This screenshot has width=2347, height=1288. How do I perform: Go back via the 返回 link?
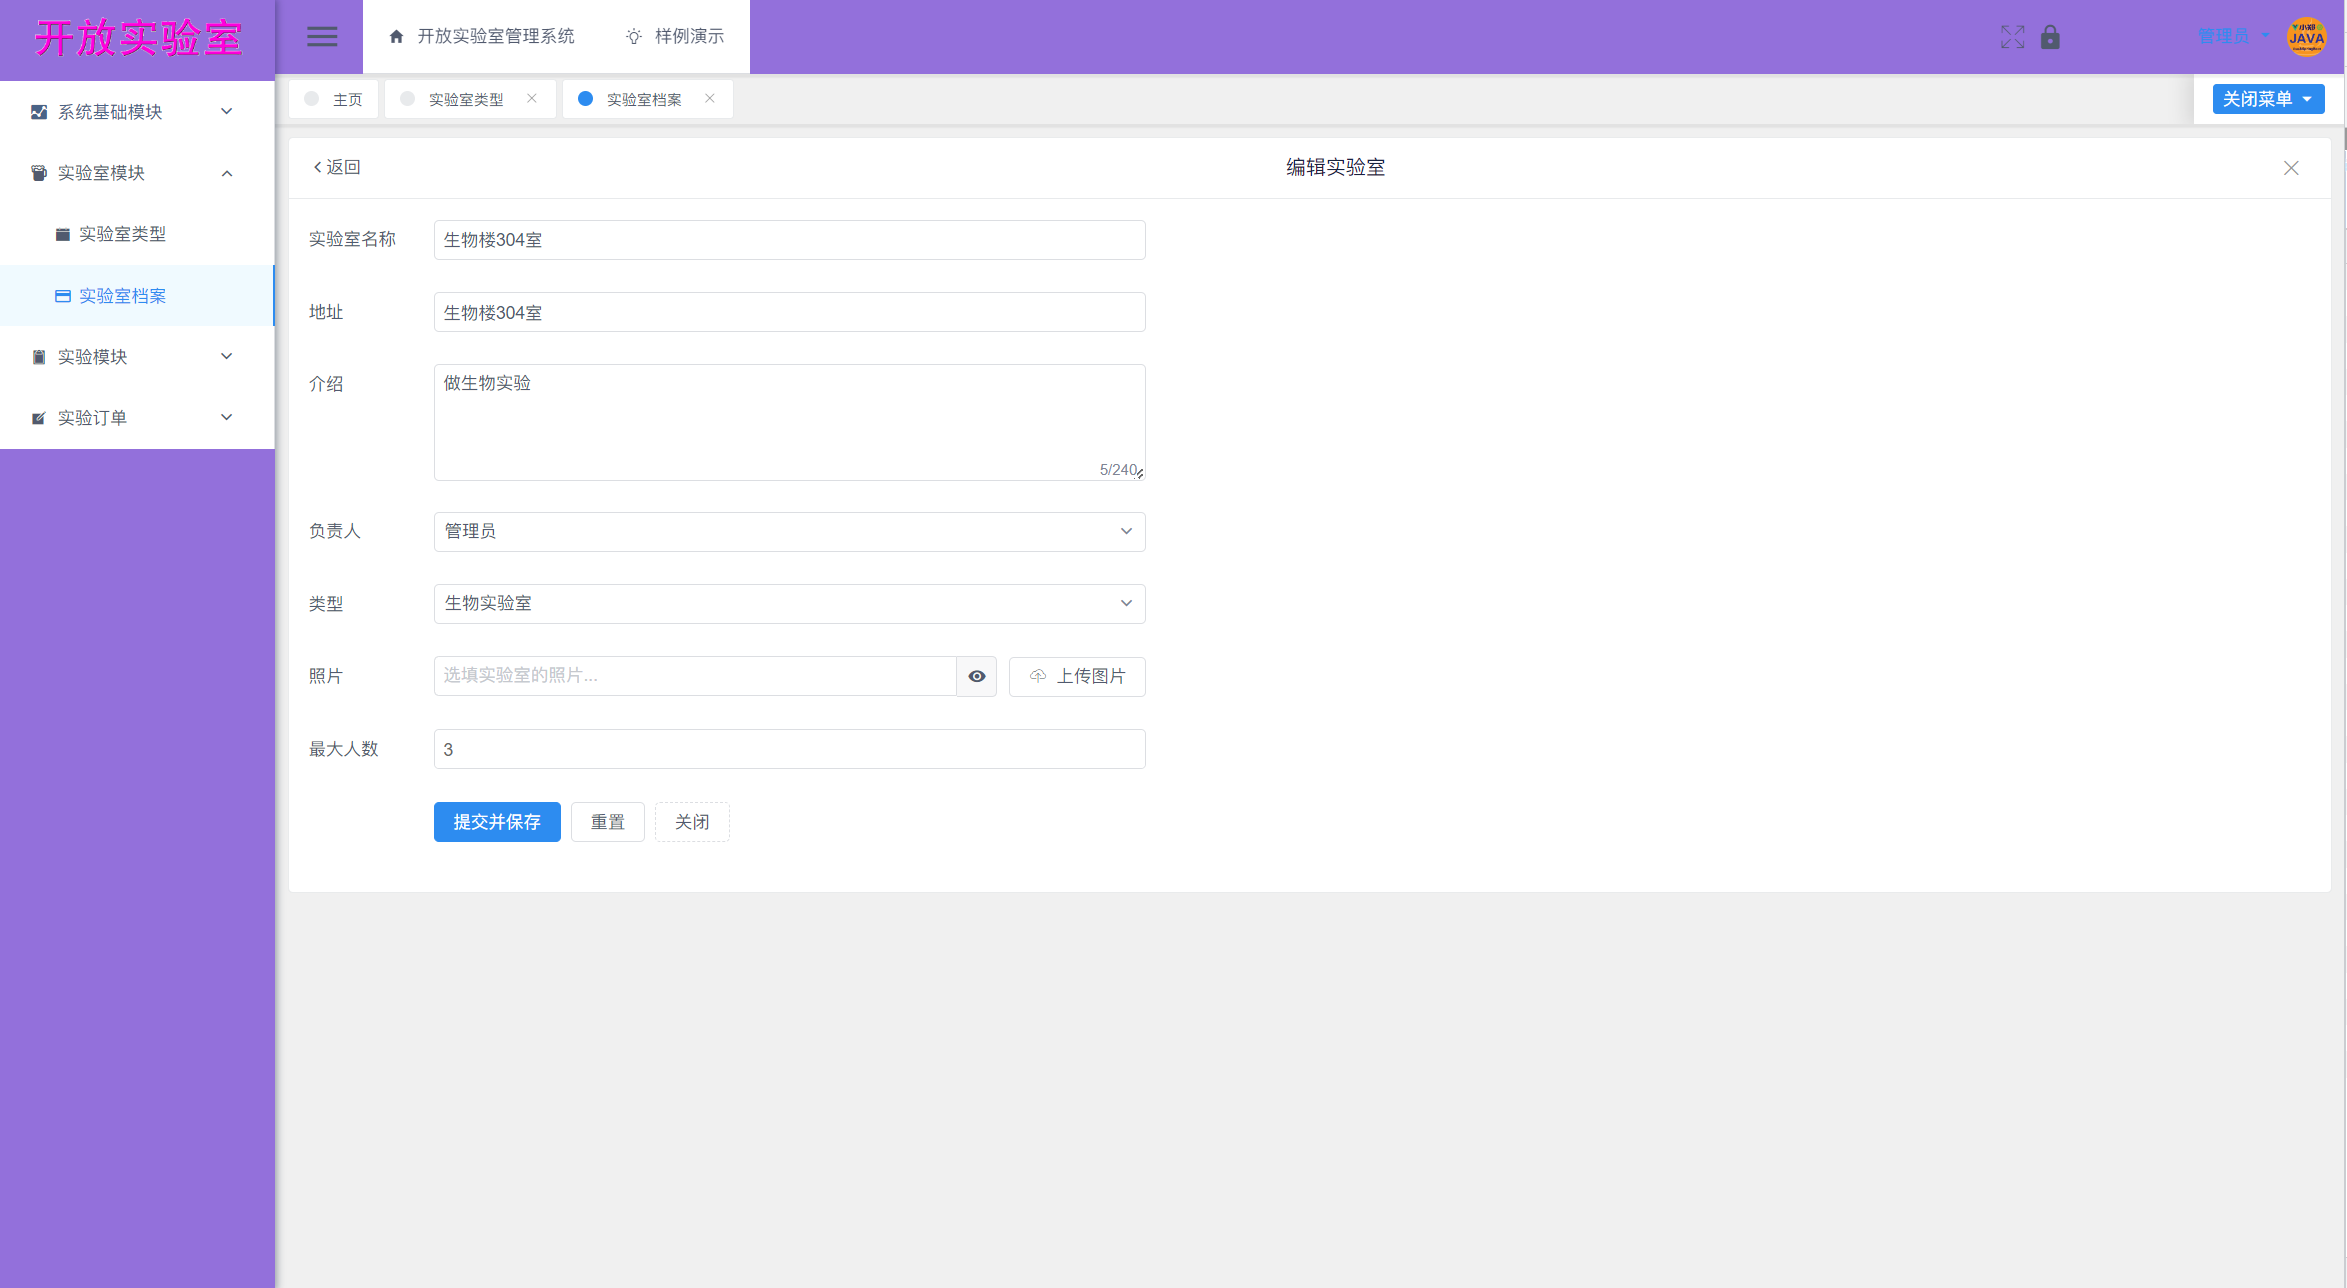coord(337,167)
